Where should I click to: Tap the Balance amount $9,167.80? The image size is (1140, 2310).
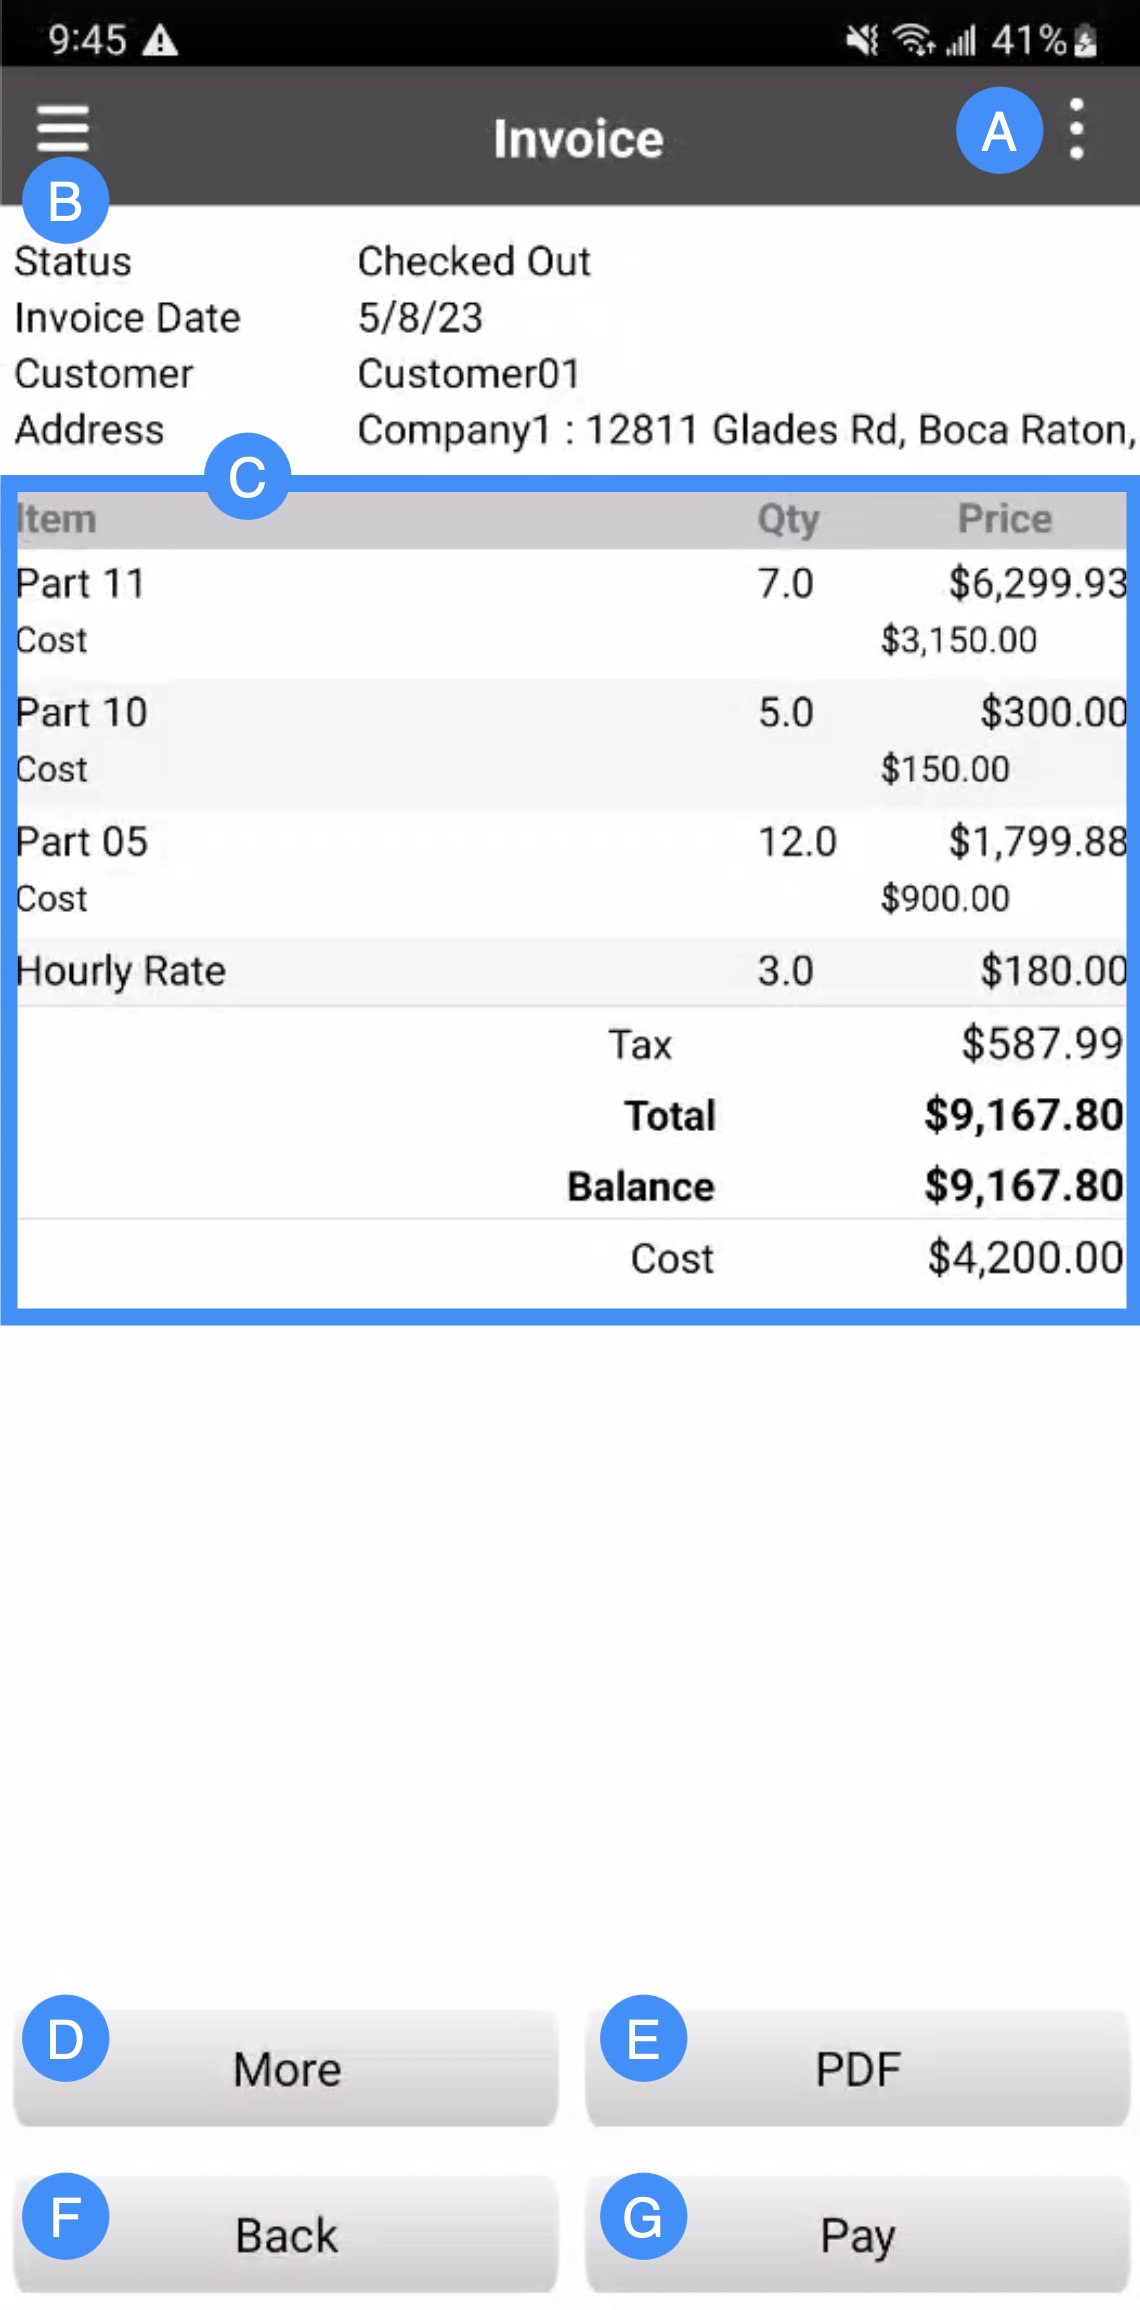tap(1023, 1186)
